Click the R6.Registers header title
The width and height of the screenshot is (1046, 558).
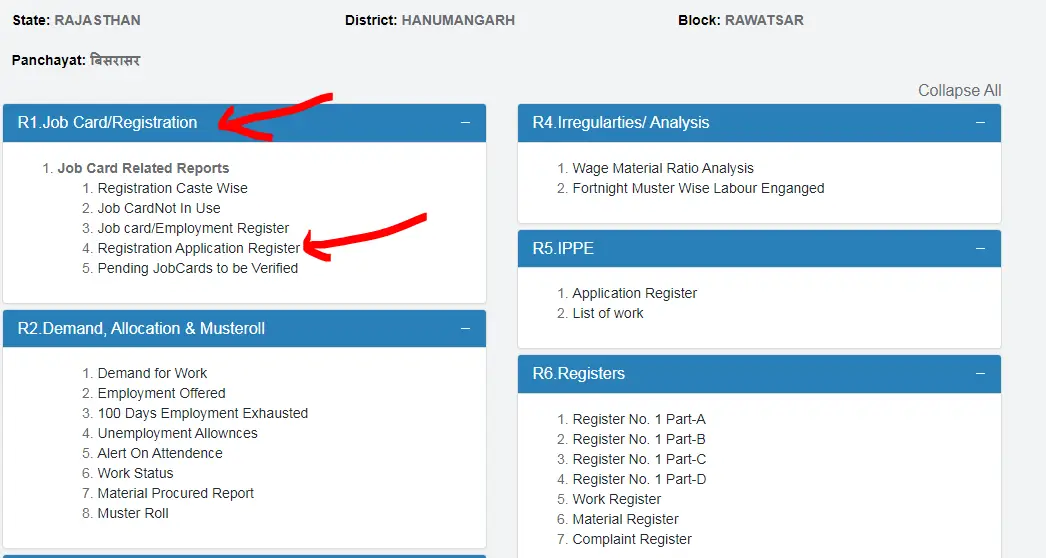tap(578, 374)
